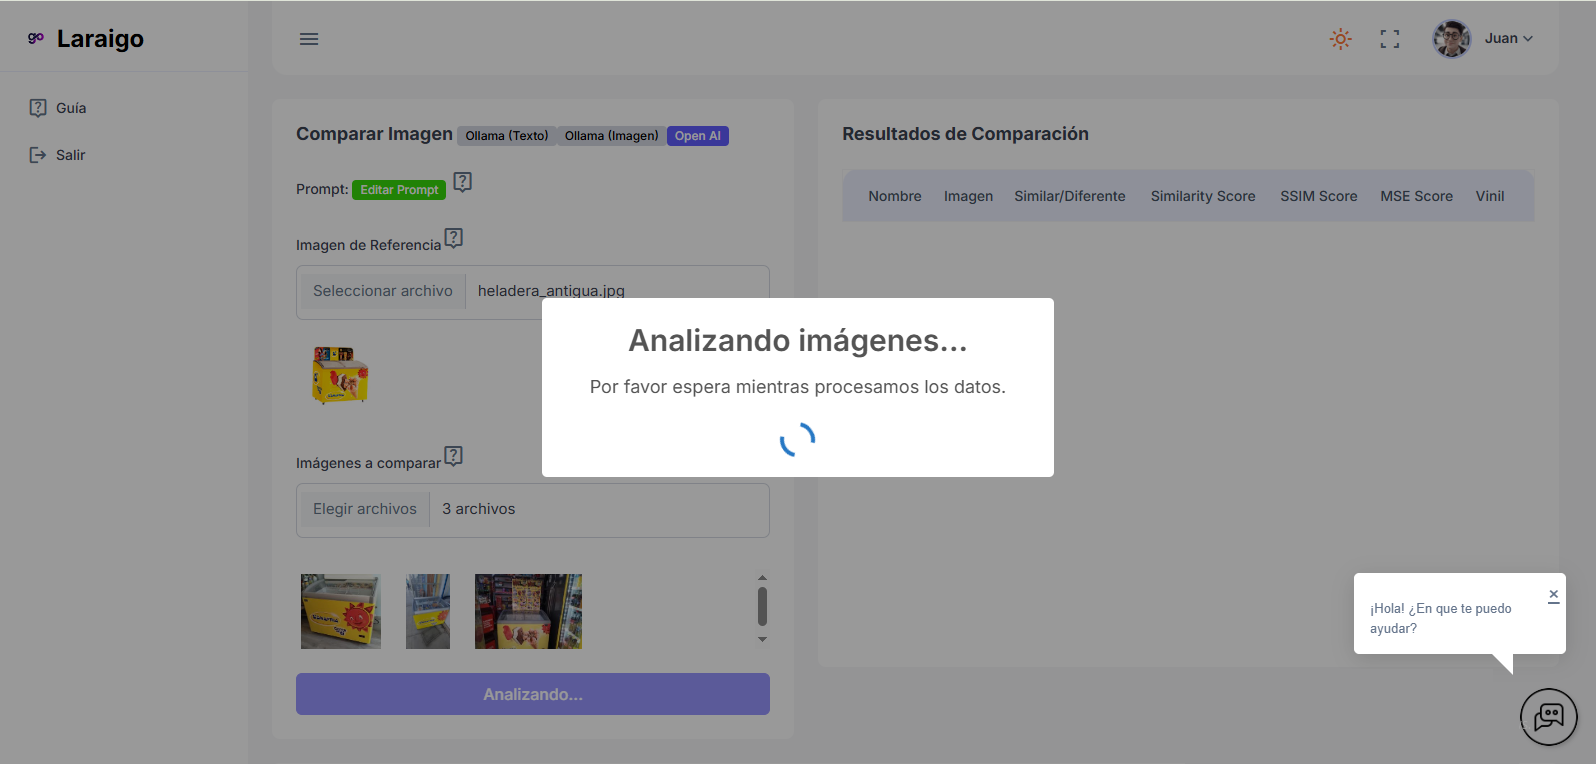Click the first yellow freezer comparison thumbnail

point(341,611)
